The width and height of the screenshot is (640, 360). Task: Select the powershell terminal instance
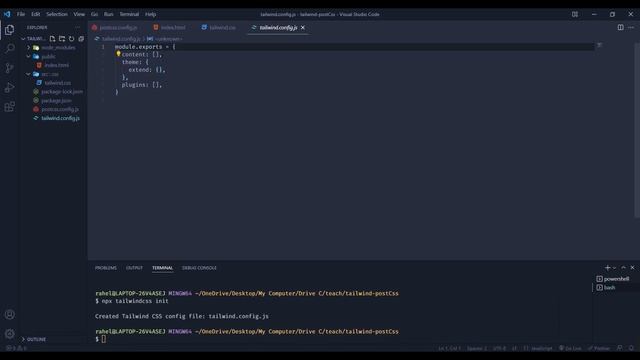(613, 279)
